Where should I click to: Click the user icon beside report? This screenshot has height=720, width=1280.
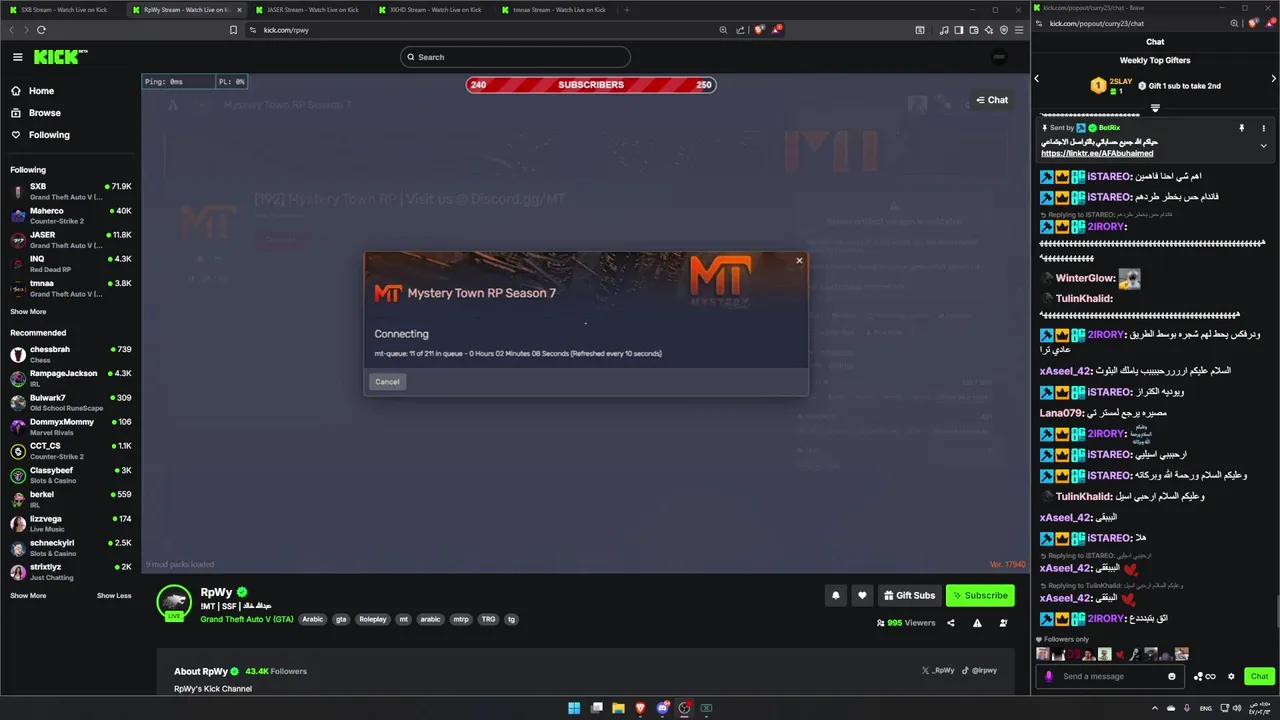coord(1003,623)
